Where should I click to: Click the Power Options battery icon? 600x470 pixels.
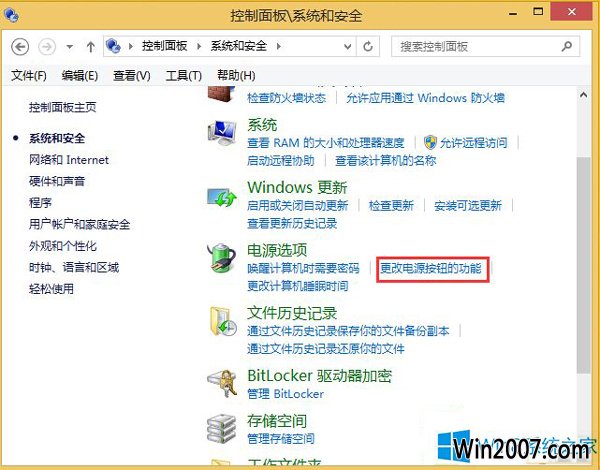coord(222,258)
